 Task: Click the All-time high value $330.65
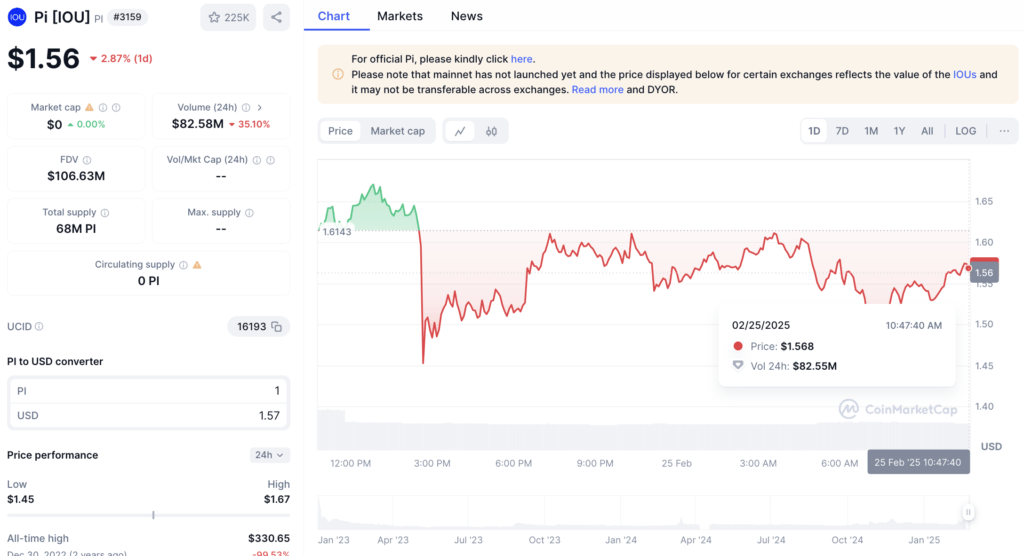tap(268, 538)
